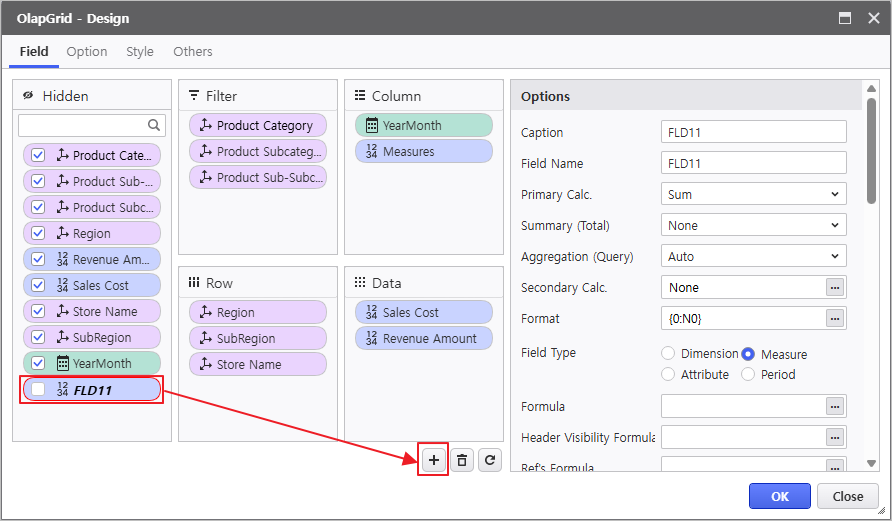Uncheck the Region checkbox in Hidden list

(x=38, y=233)
